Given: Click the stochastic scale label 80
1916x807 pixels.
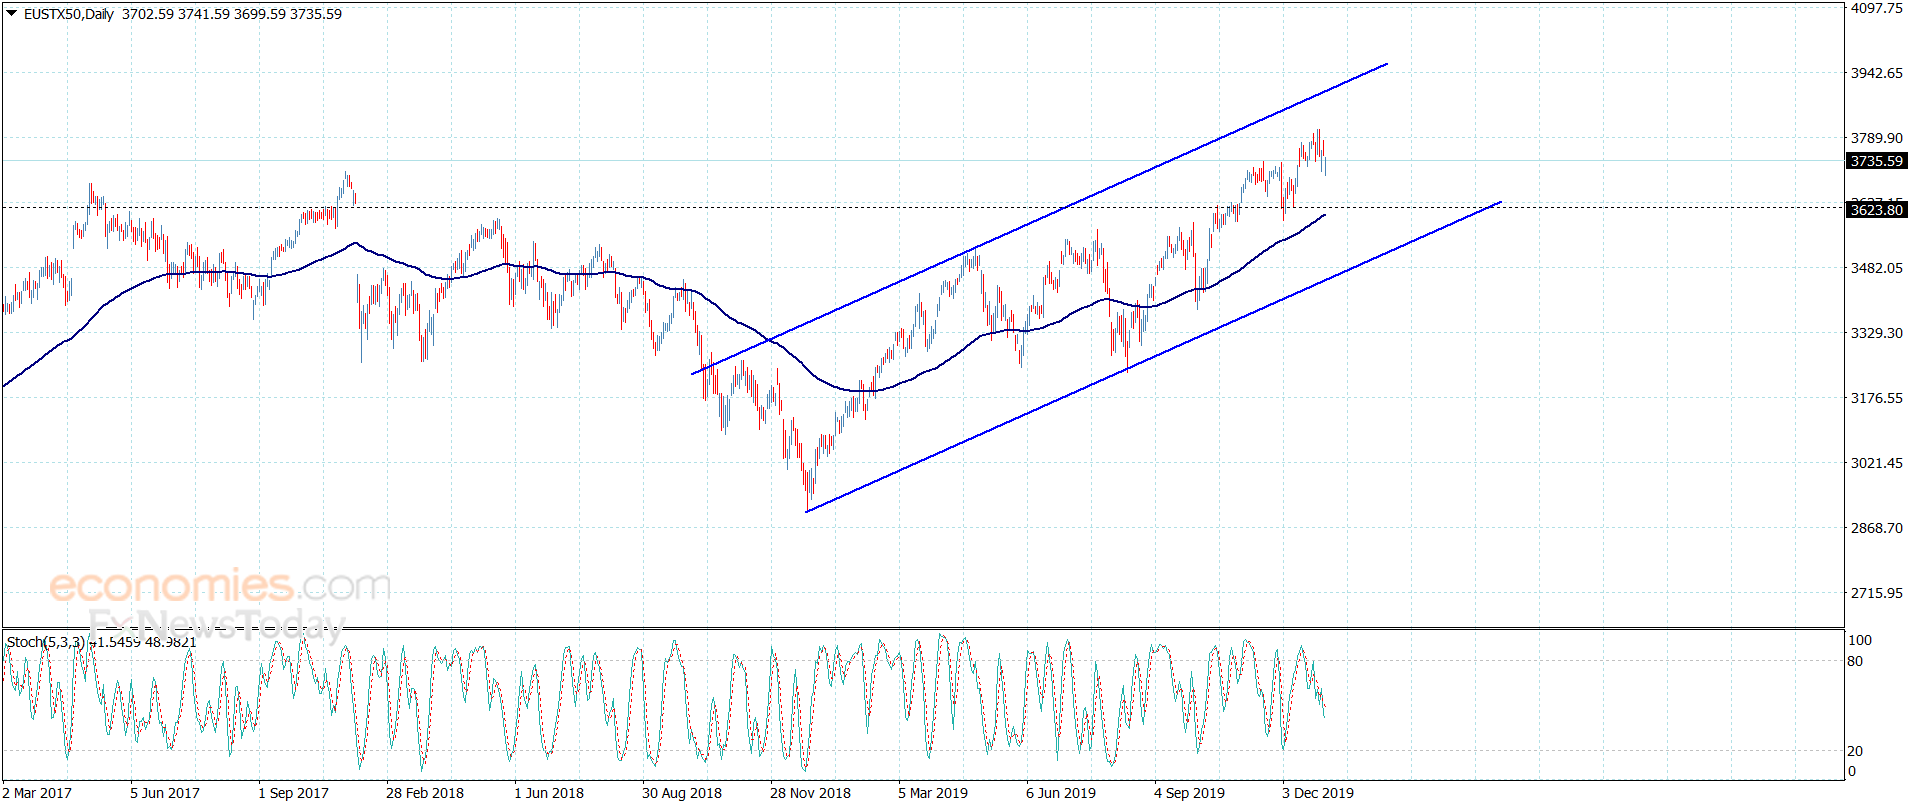Looking at the screenshot, I should [x=1855, y=661].
